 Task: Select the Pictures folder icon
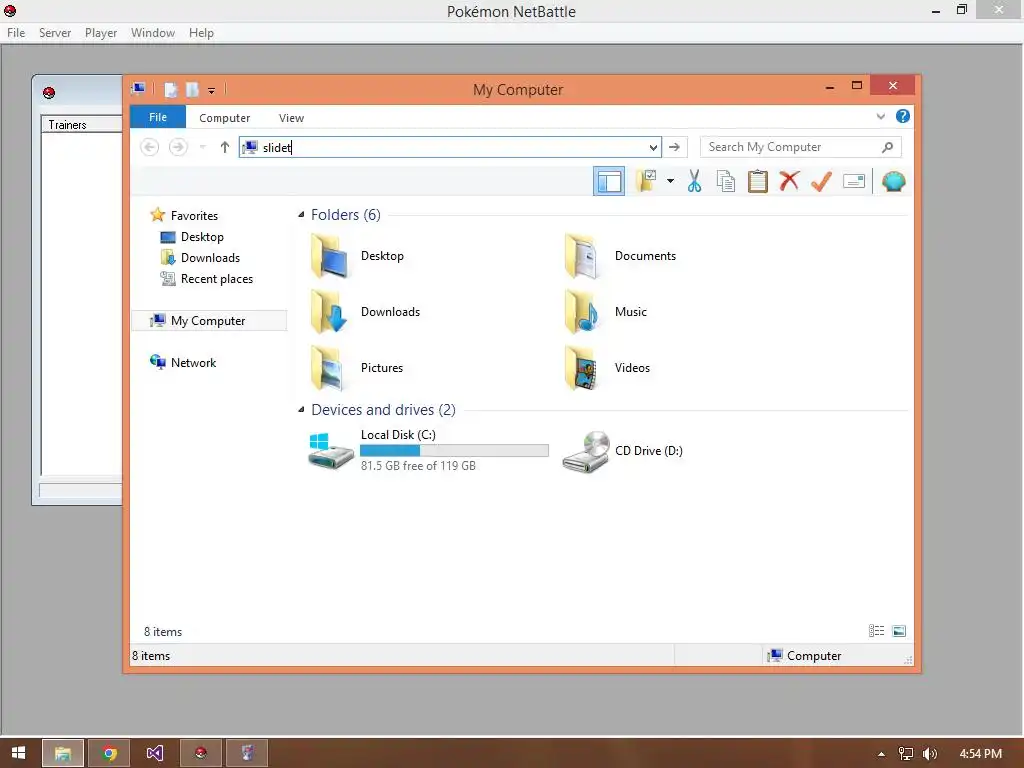click(x=328, y=368)
